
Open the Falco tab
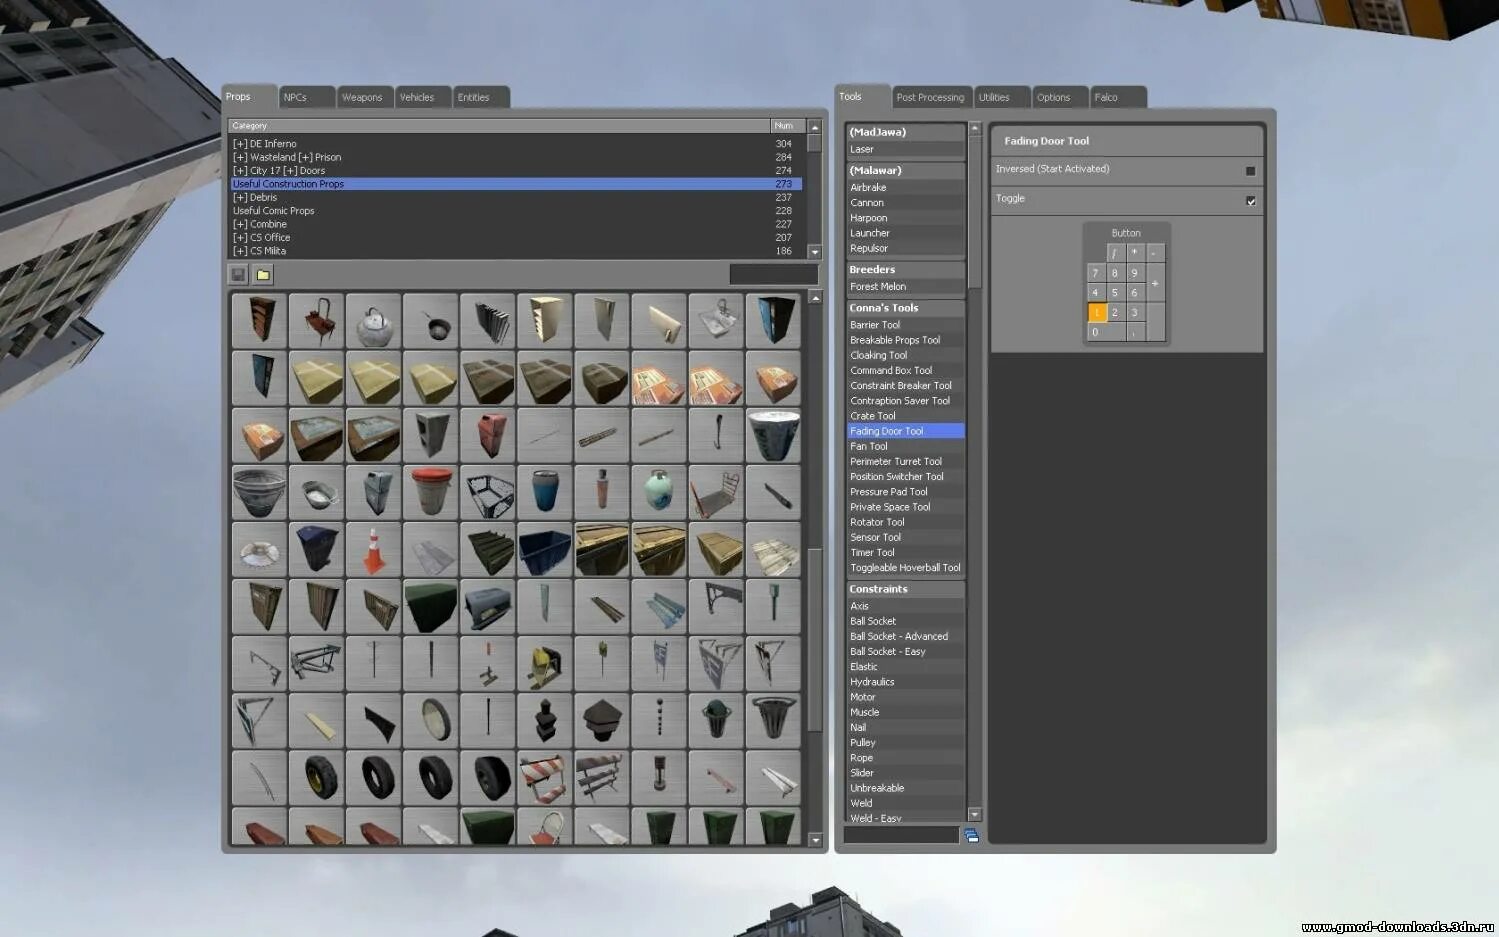pyautogui.click(x=1118, y=97)
